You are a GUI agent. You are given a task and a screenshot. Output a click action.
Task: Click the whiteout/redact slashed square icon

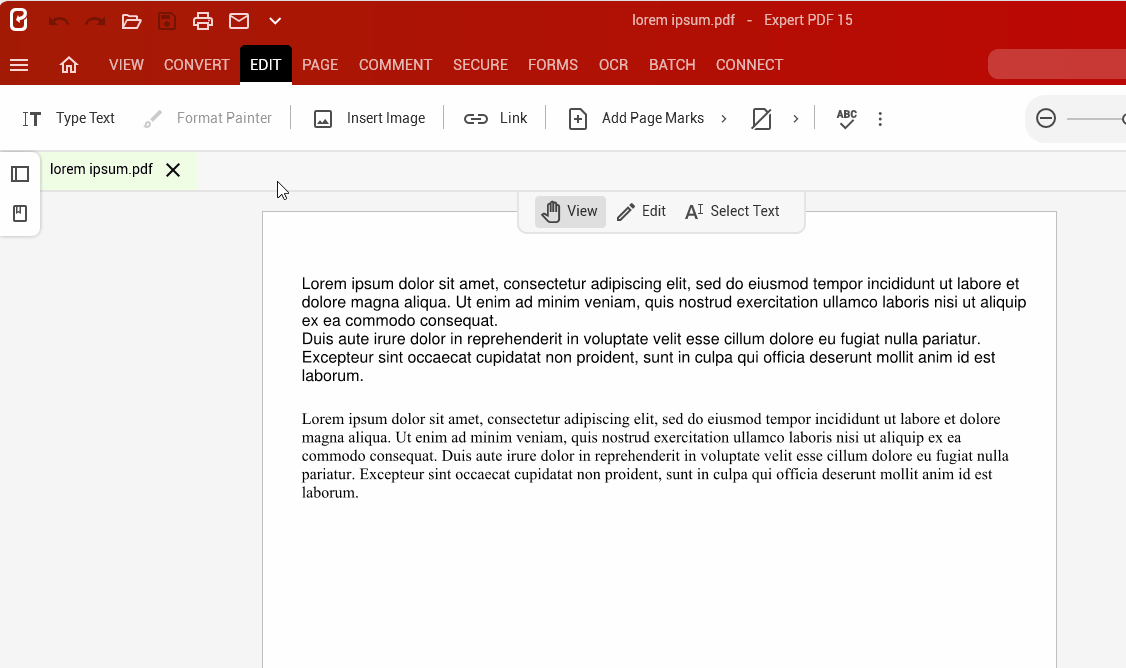click(761, 119)
